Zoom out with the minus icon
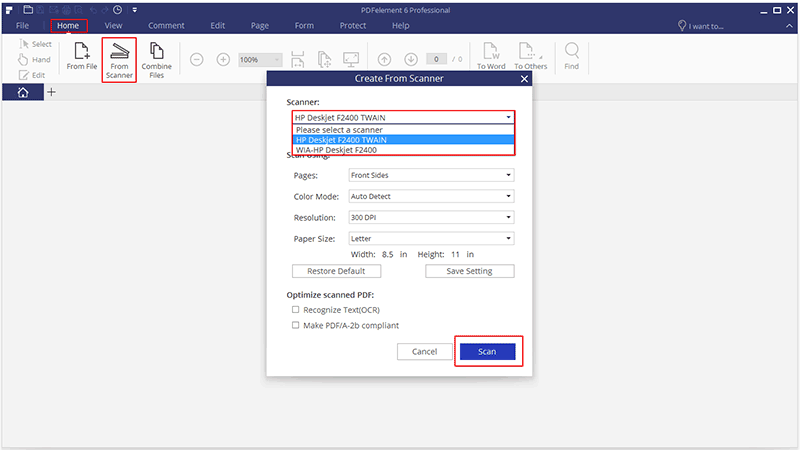 pyautogui.click(x=196, y=60)
